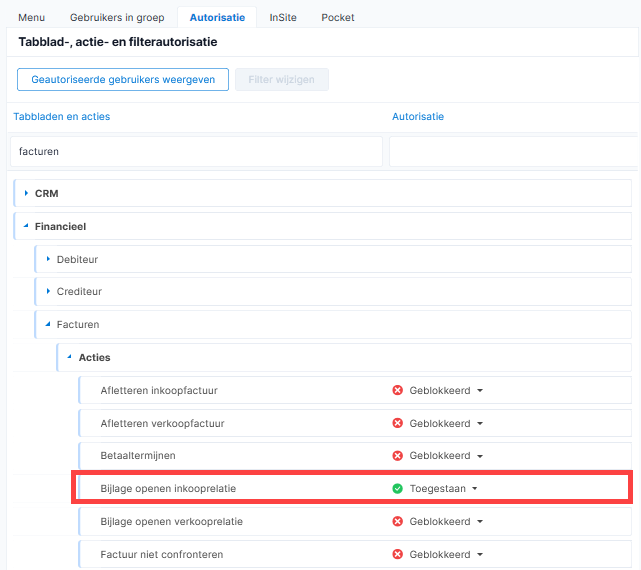
Task: Click red blocked icon next to Betaaltermijnen
Action: 397,456
